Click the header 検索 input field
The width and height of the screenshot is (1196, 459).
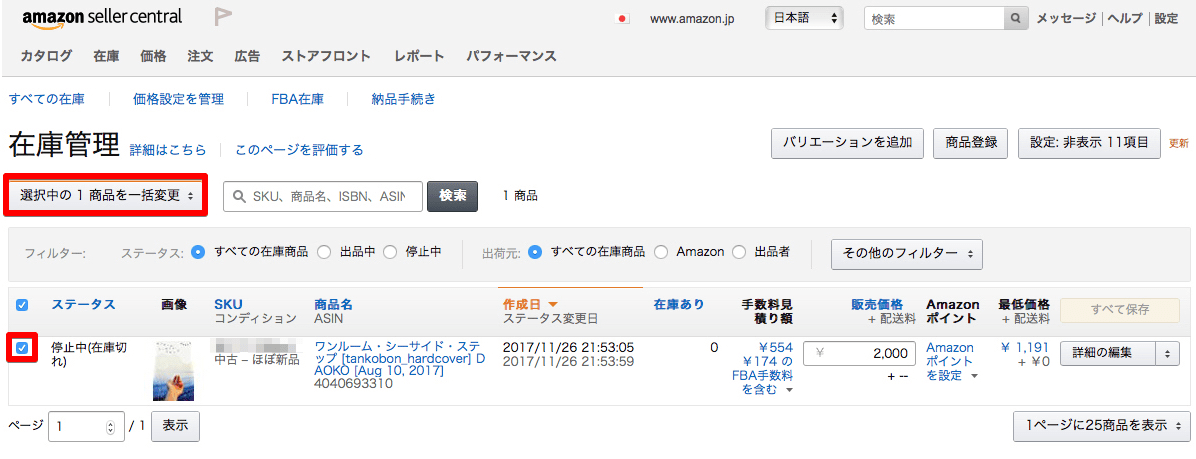[x=934, y=19]
